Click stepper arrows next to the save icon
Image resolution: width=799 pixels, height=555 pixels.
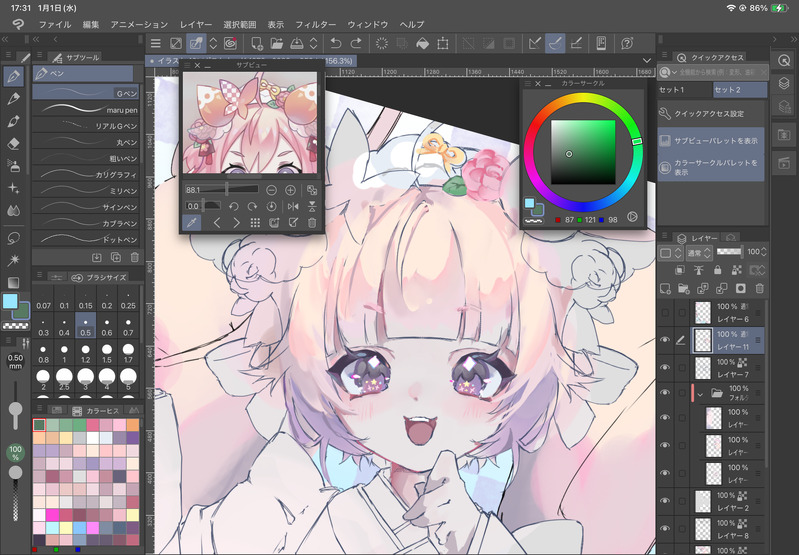pos(314,43)
